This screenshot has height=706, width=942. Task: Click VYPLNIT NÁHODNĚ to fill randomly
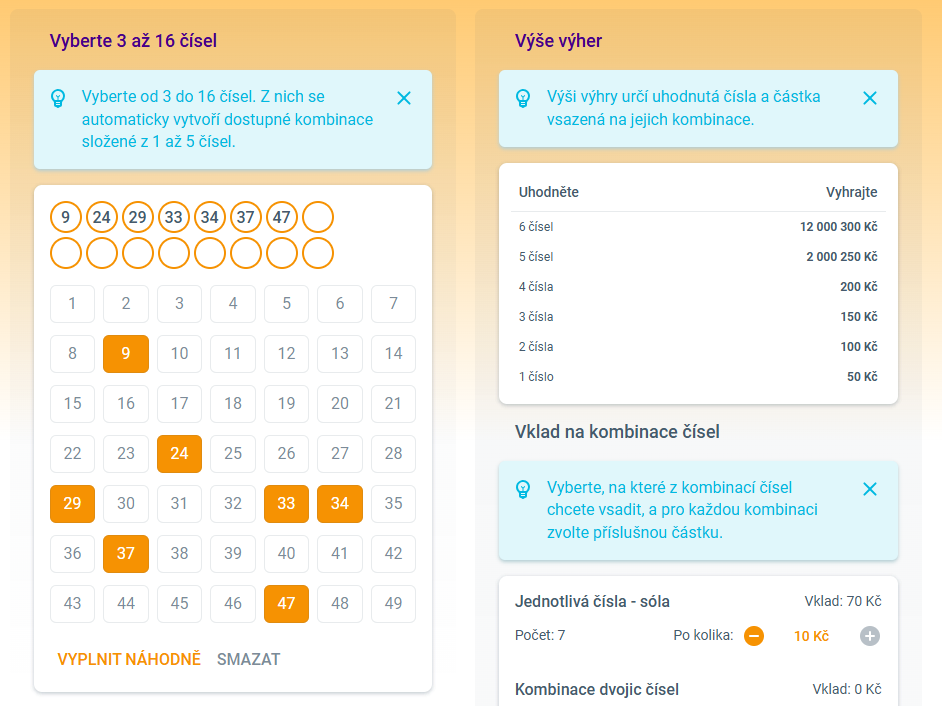click(x=129, y=659)
